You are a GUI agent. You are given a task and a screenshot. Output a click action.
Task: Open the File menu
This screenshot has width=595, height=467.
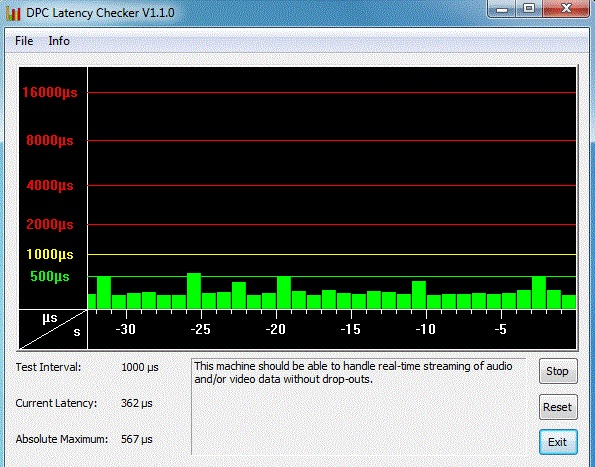pos(24,41)
